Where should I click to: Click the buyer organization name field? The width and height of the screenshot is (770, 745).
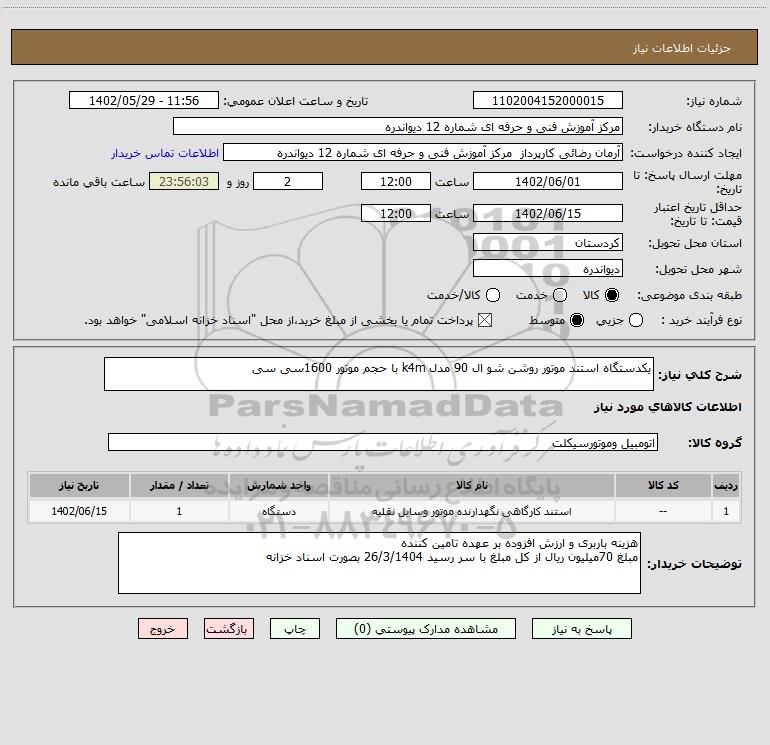point(398,127)
